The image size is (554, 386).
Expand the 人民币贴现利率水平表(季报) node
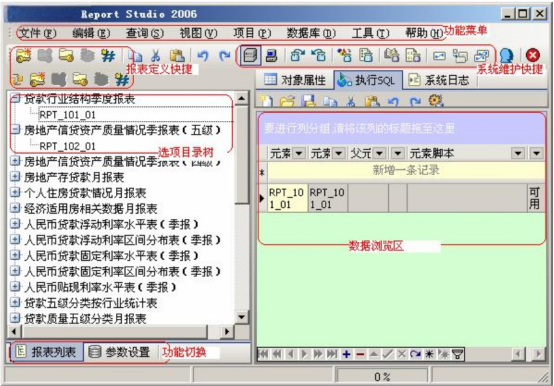tap(15, 287)
